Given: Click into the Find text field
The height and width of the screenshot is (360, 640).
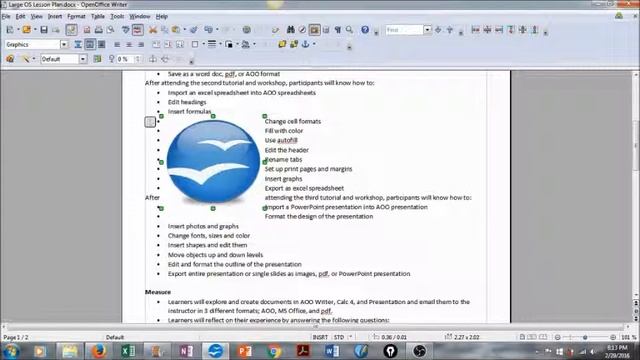Looking at the screenshot, I should (404, 30).
